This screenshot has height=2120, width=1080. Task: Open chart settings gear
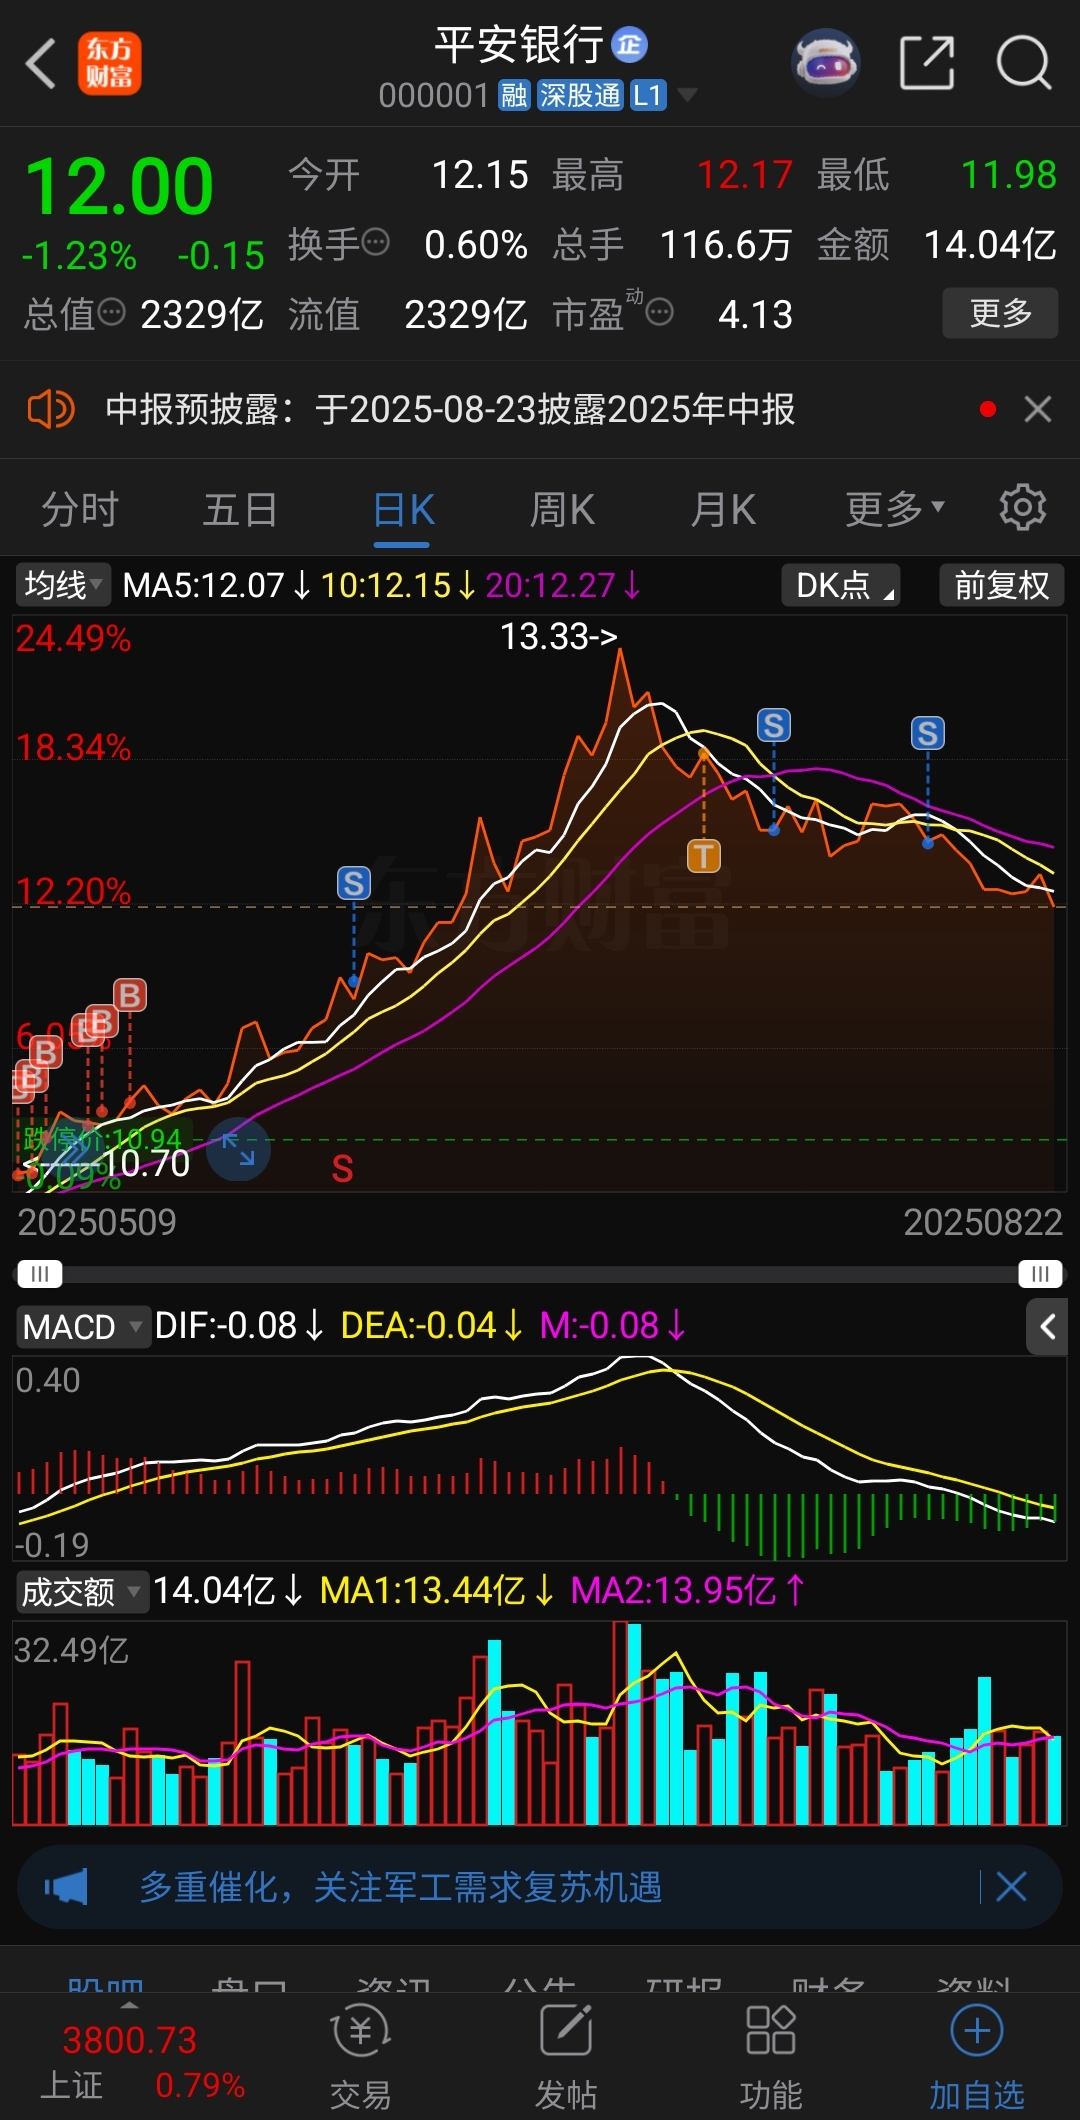coord(1022,507)
